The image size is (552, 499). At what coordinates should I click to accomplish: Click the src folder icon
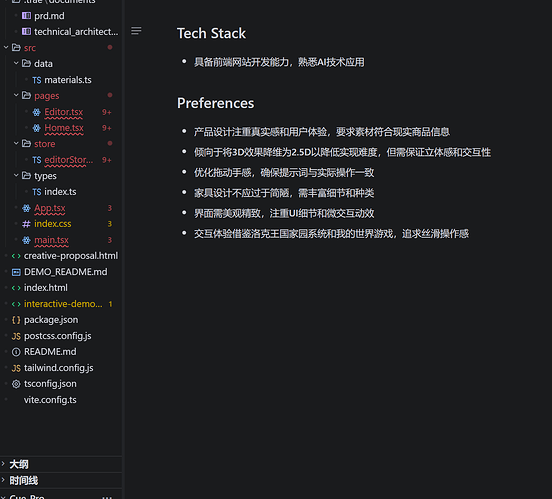(x=16, y=47)
